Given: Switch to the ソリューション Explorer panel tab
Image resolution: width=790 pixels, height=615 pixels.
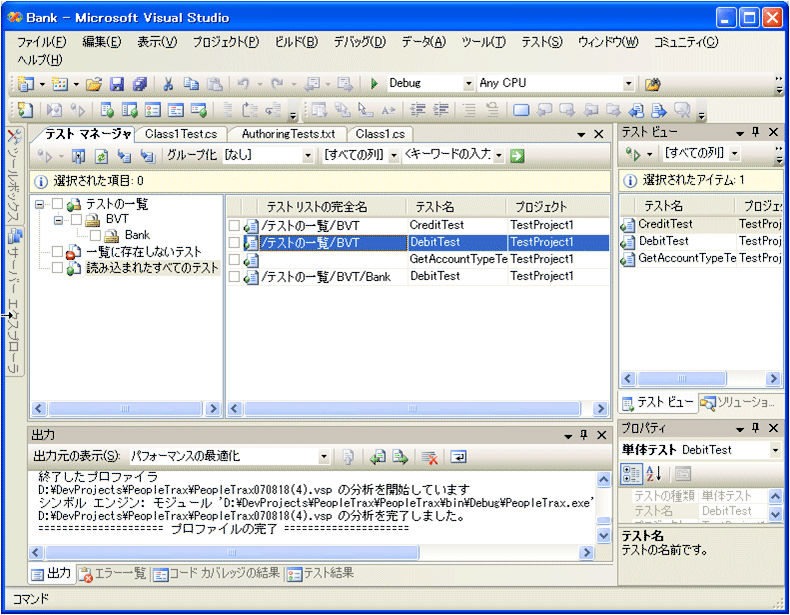Looking at the screenshot, I should (739, 402).
